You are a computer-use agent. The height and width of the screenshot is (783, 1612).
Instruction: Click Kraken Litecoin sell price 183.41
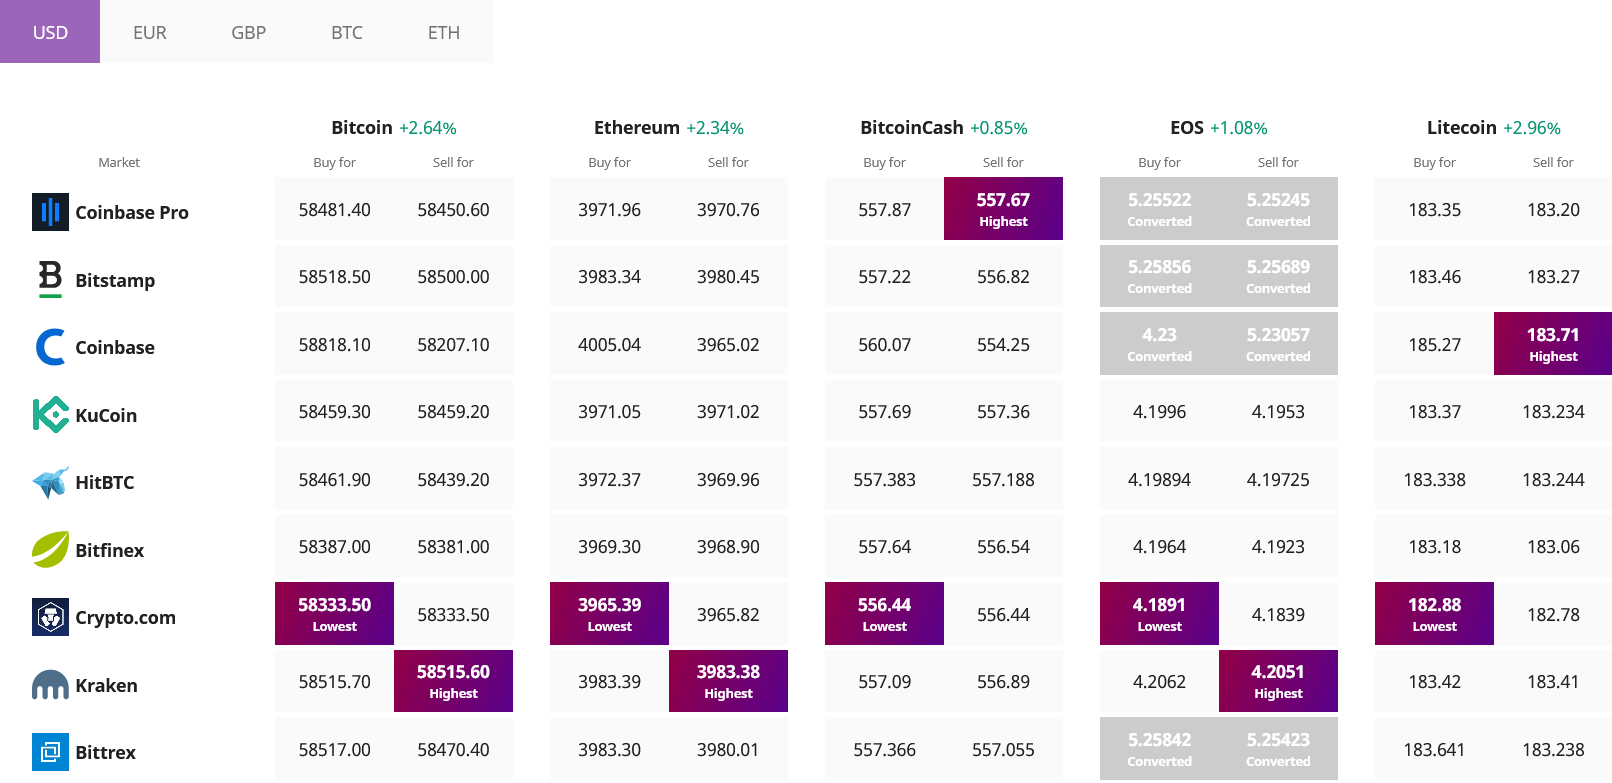click(x=1553, y=681)
